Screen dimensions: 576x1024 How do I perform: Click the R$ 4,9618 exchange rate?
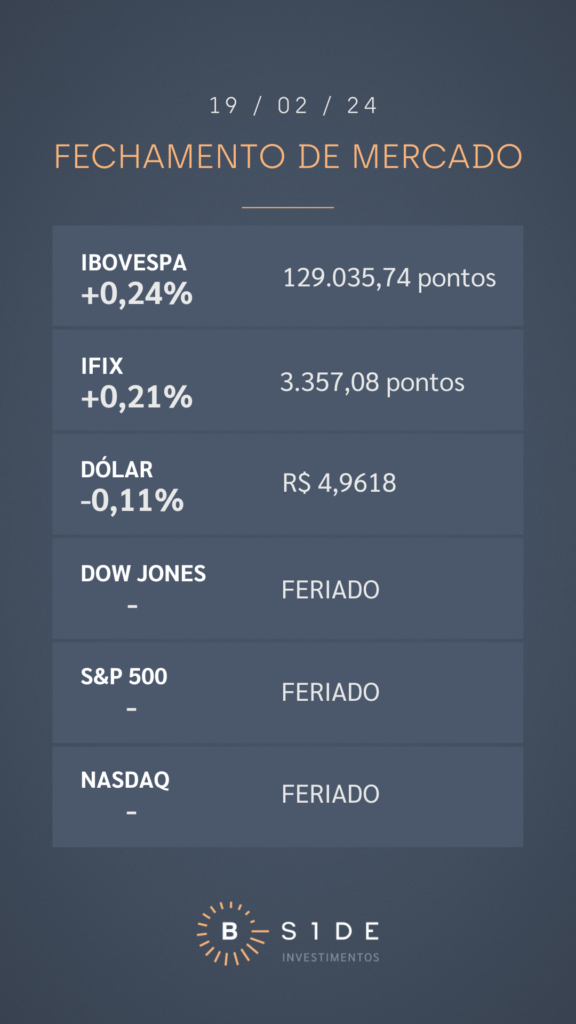(339, 484)
